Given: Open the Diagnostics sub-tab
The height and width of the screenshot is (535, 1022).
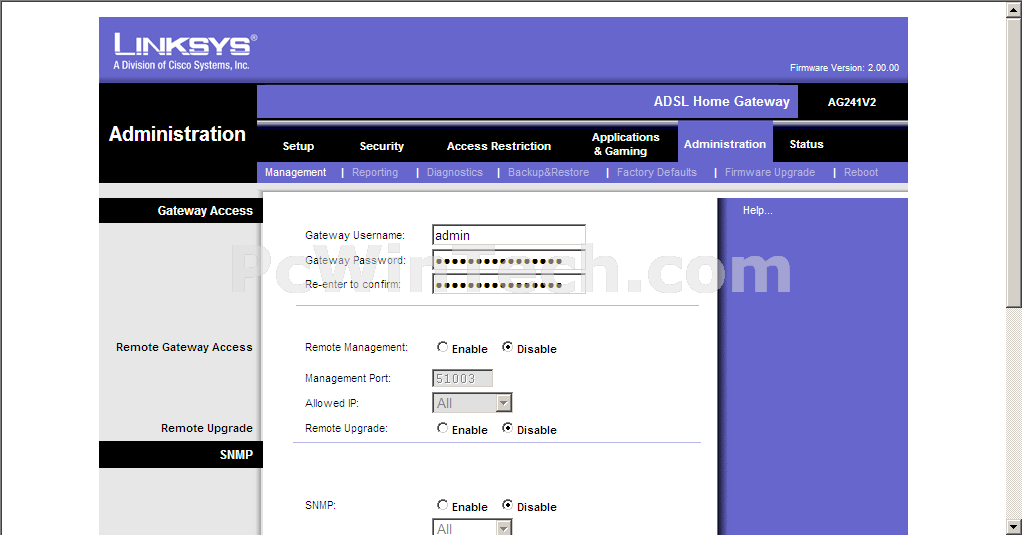Looking at the screenshot, I should pyautogui.click(x=454, y=172).
